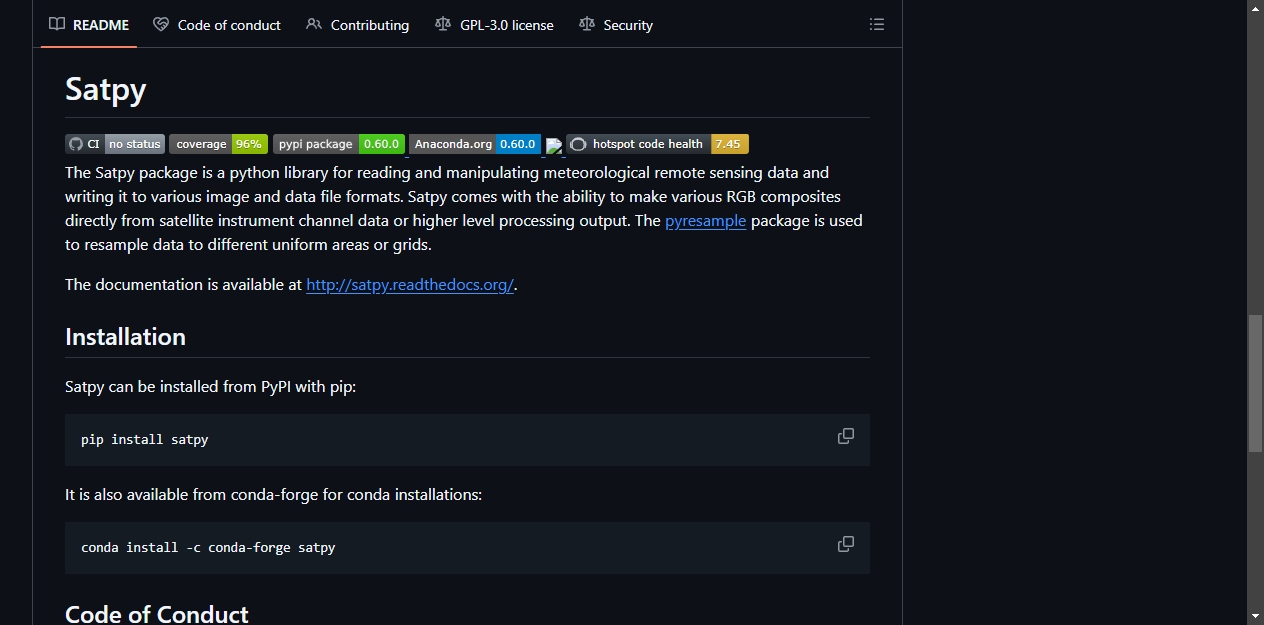Screen dimensions: 1264x625
Task: Click the GPL-3.0 license scale icon
Action: pyautogui.click(x=443, y=25)
